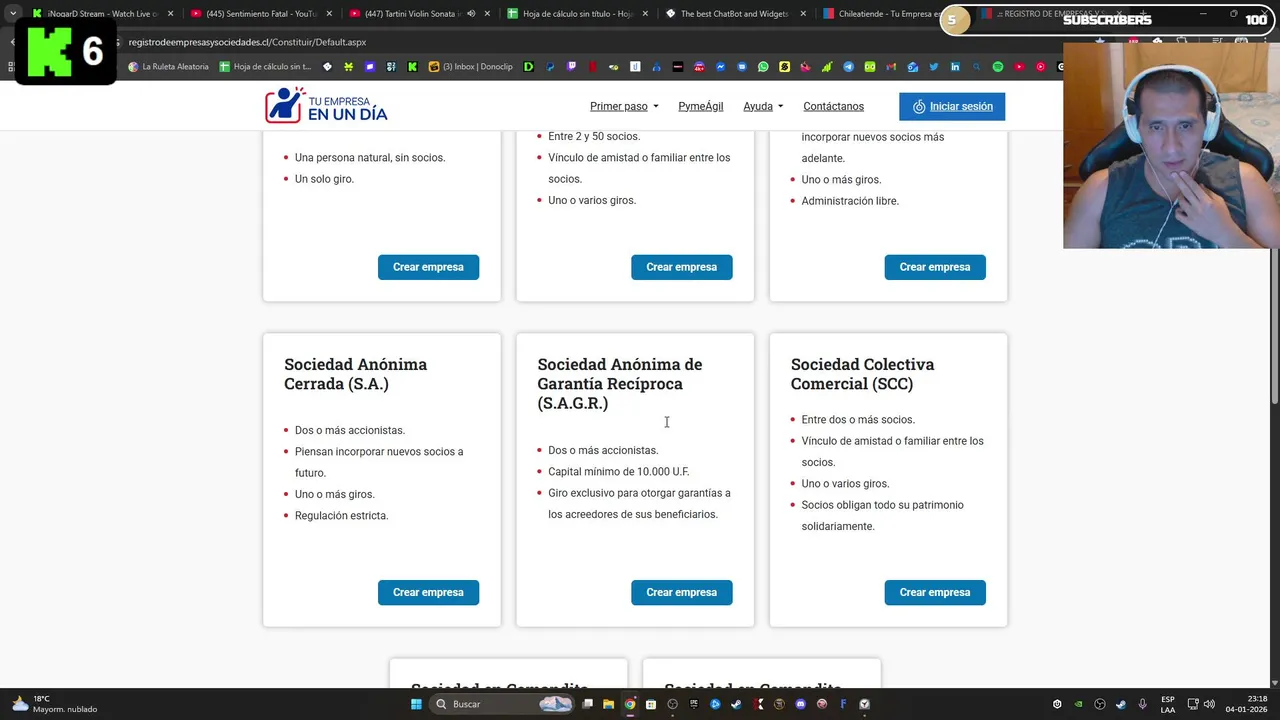1280x720 pixels.
Task: Open the Hoja de cálculo sin t... bookmark
Action: (266, 67)
